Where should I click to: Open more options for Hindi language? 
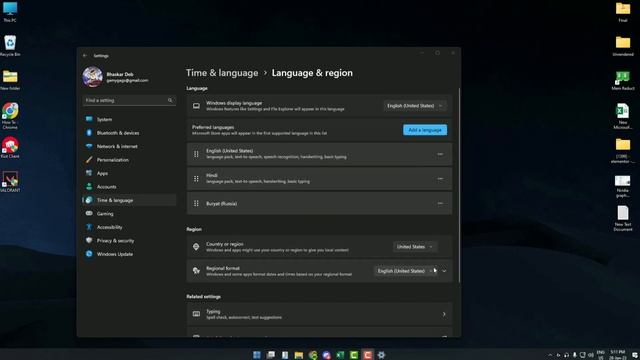click(440, 179)
